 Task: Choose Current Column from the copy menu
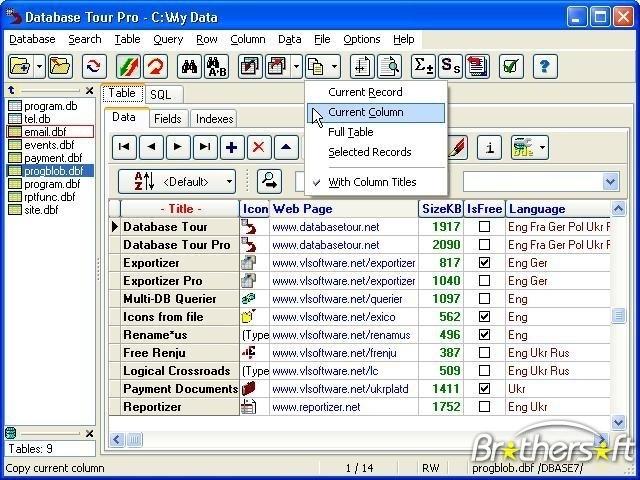(x=376, y=112)
